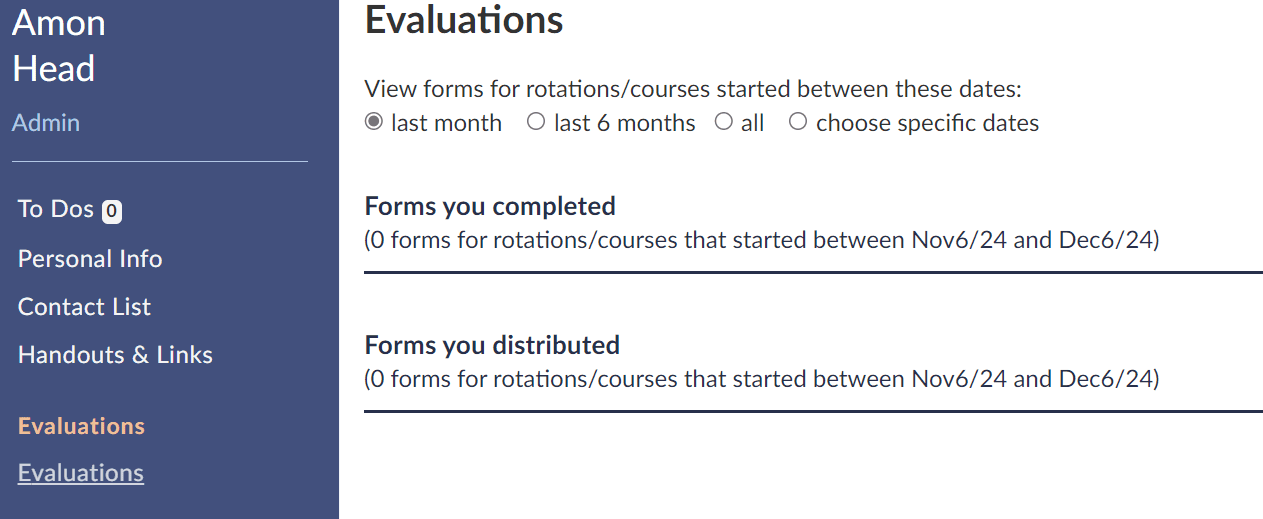Select the "all" date range radio button
Viewport: 1263px width, 519px height.
tap(724, 122)
